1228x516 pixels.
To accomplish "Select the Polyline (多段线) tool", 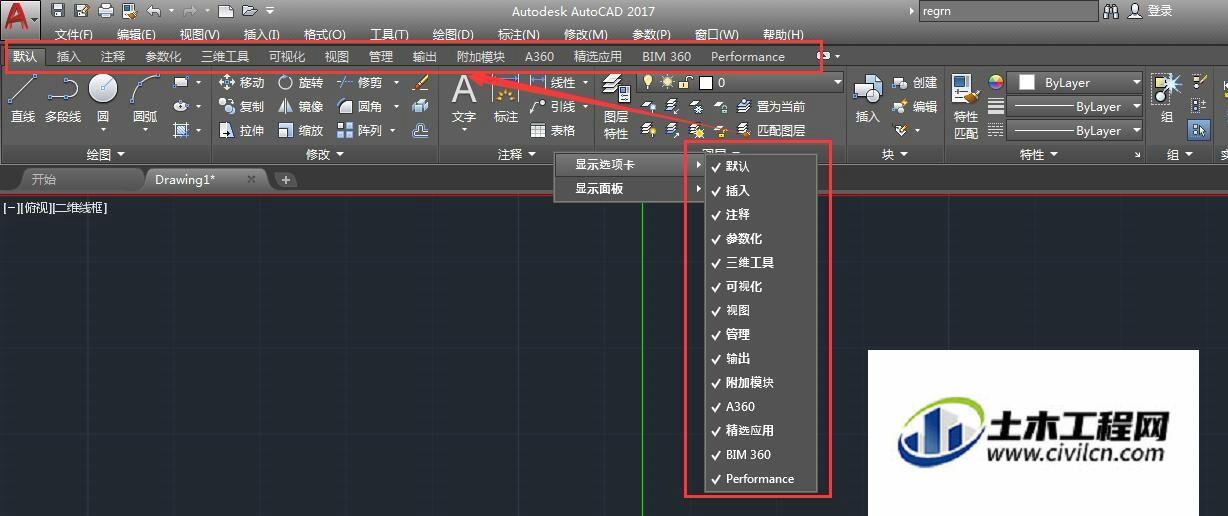I will 63,100.
